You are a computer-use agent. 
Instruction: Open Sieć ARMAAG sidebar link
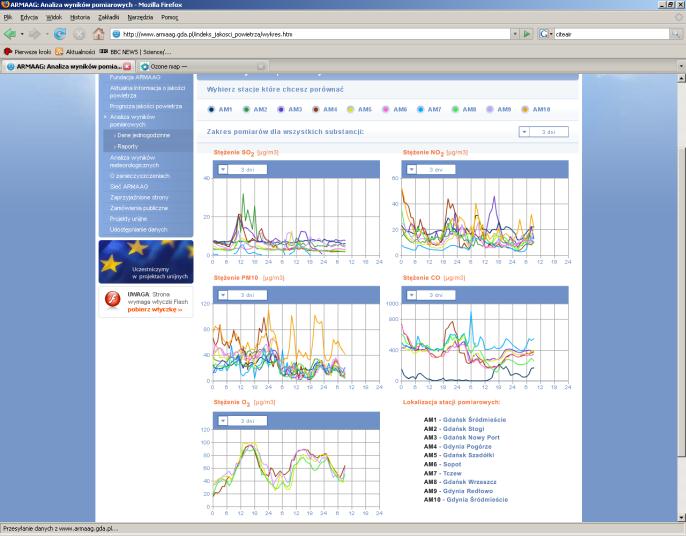coord(129,186)
